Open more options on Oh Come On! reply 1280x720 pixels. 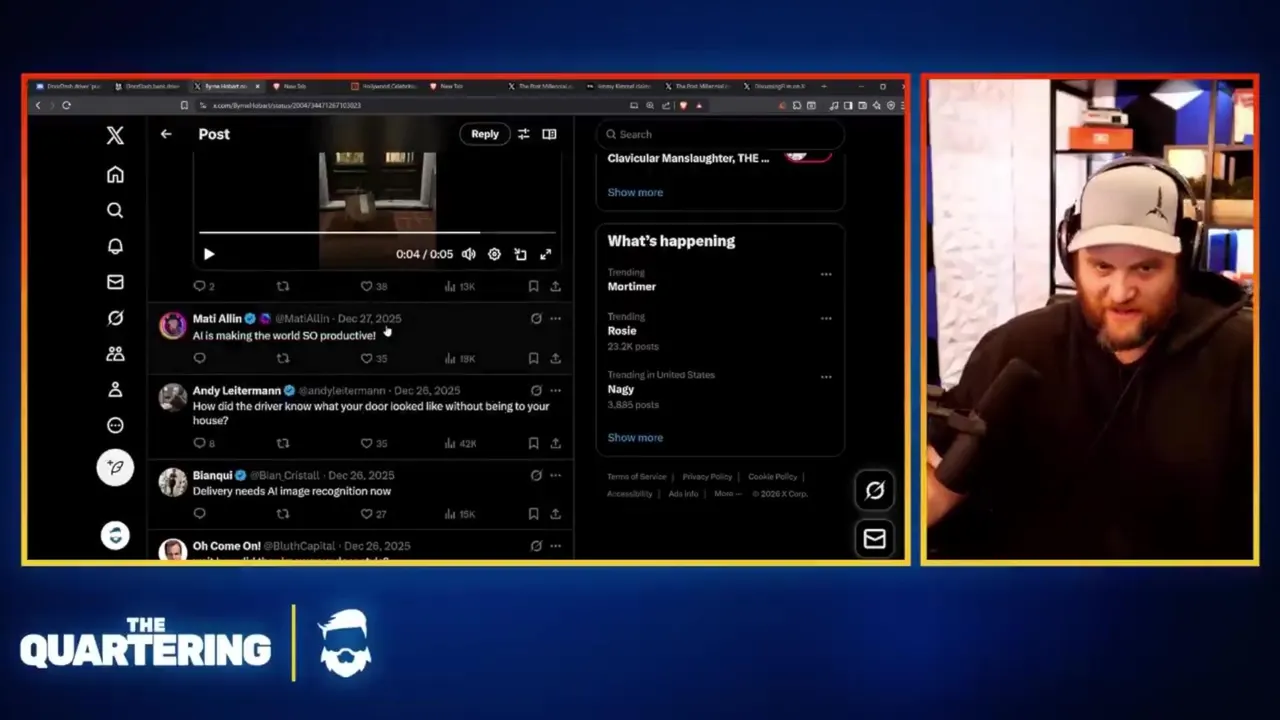(x=555, y=546)
